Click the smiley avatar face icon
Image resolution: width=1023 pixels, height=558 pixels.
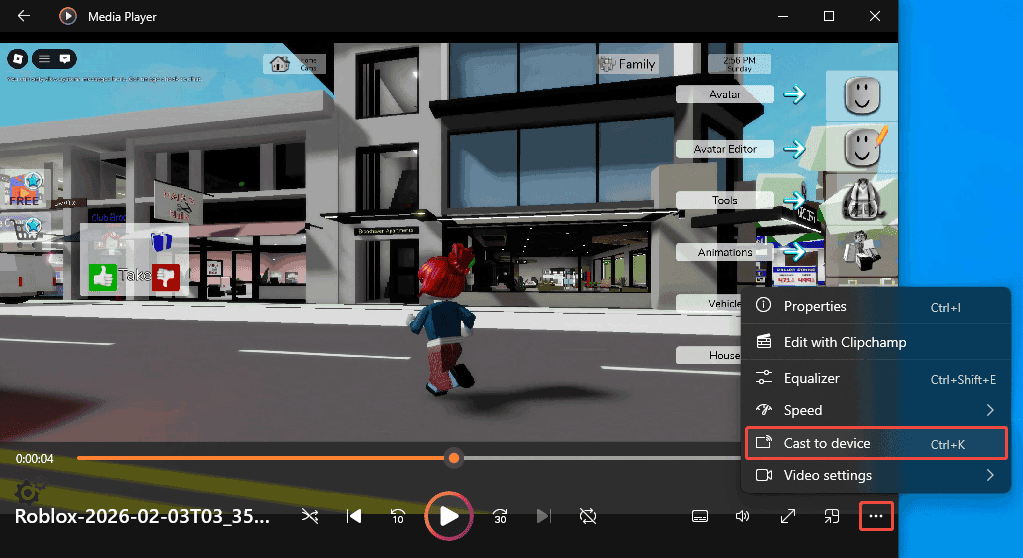862,95
